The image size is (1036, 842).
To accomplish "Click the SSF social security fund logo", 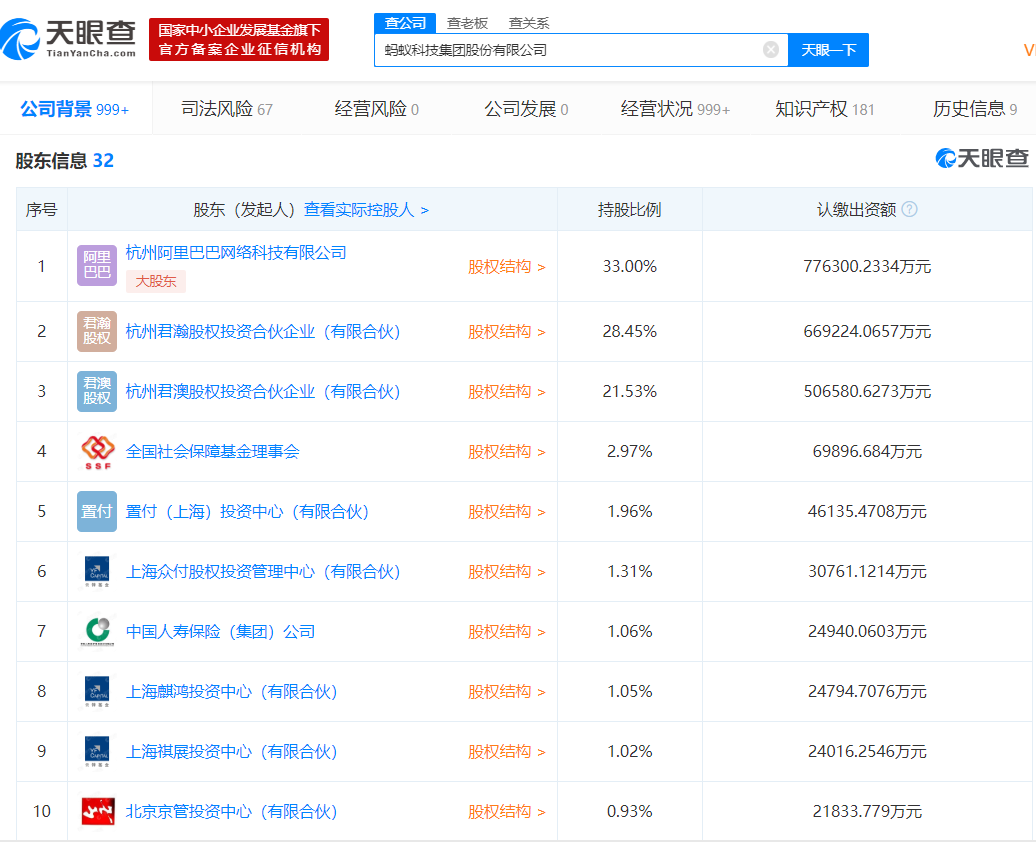I will 97,452.
